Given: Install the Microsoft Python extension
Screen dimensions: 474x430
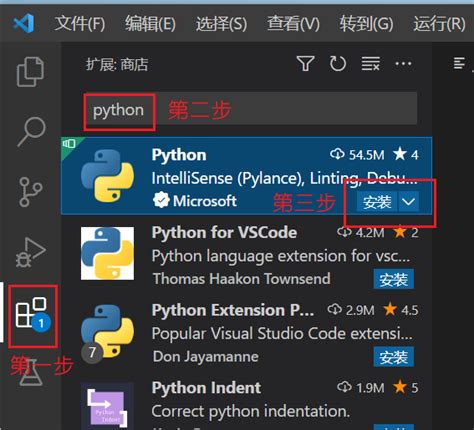Looking at the screenshot, I should tap(377, 202).
